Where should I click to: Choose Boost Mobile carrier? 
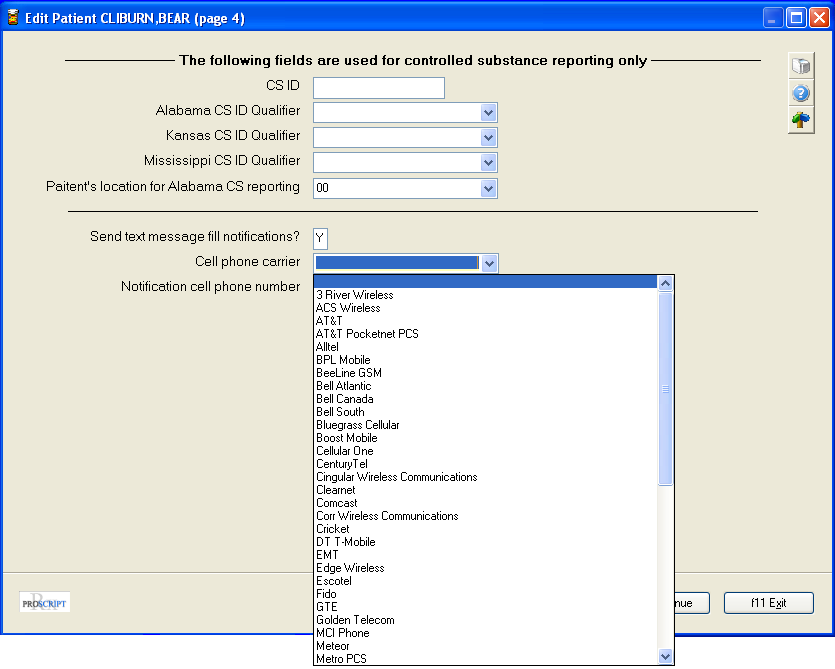click(x=486, y=438)
